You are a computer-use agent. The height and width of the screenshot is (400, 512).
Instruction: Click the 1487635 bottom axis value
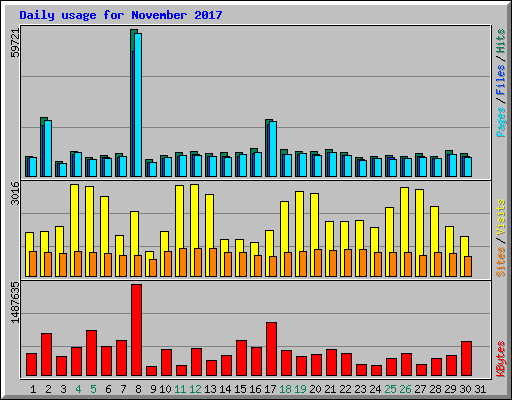pyautogui.click(x=15, y=303)
